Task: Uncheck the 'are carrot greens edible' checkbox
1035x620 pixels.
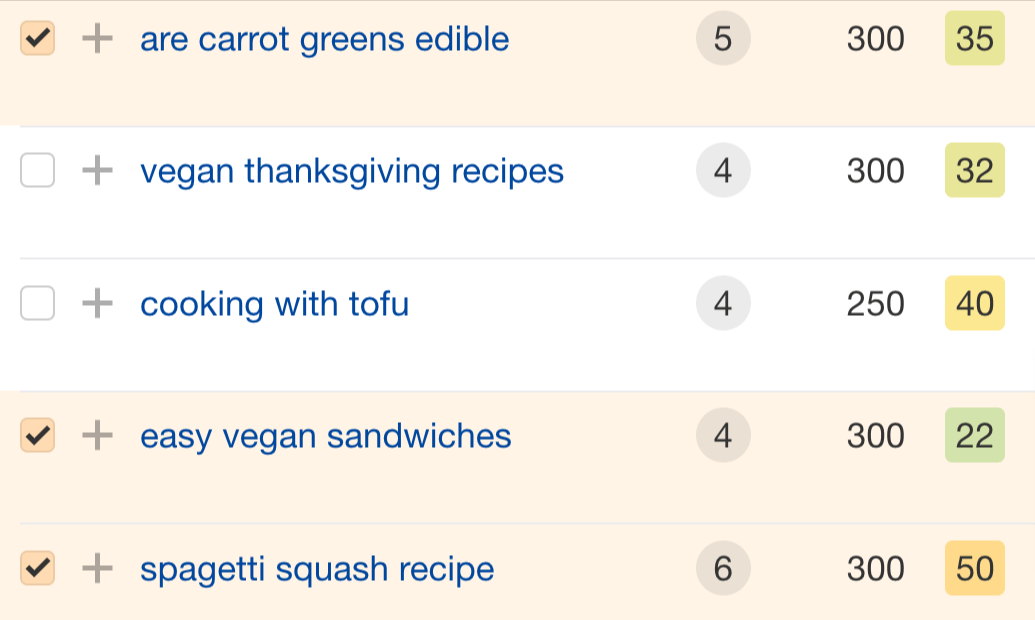Action: click(x=38, y=39)
